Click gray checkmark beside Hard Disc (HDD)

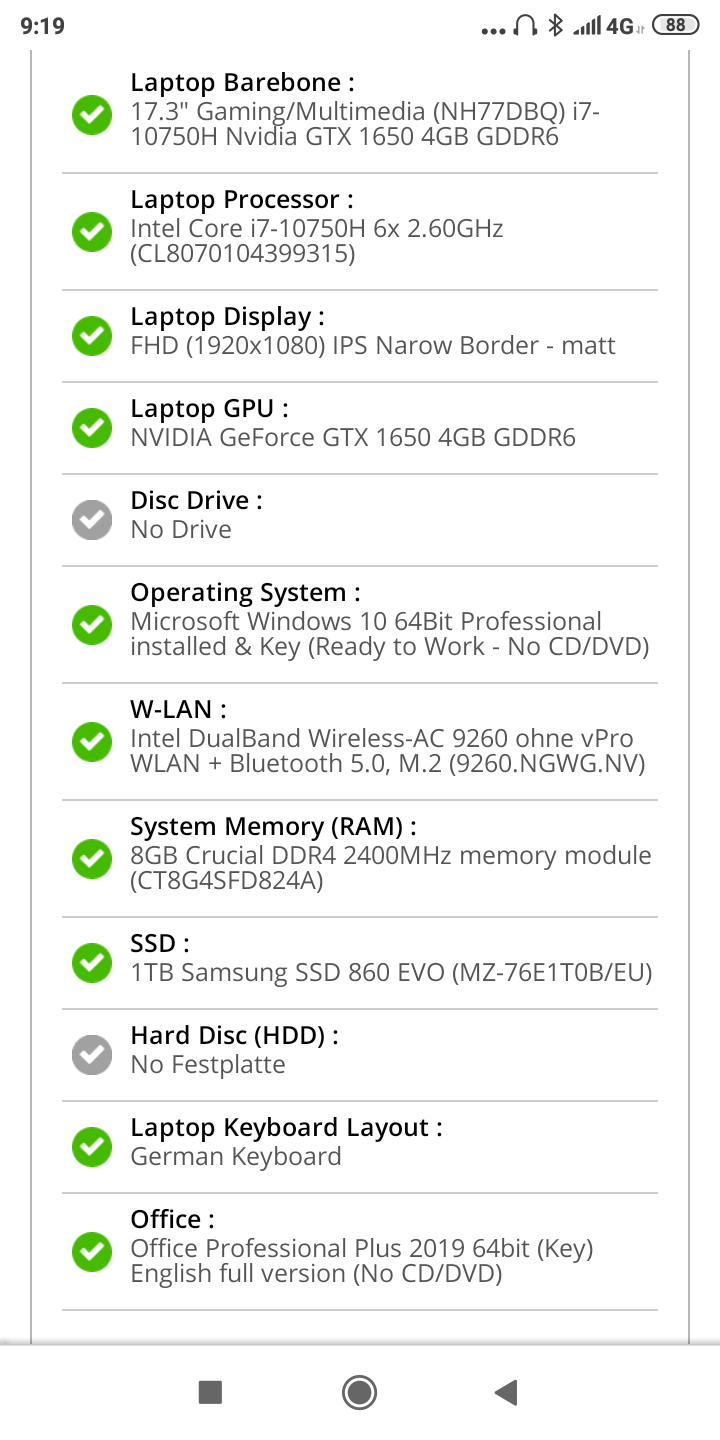92,1055
